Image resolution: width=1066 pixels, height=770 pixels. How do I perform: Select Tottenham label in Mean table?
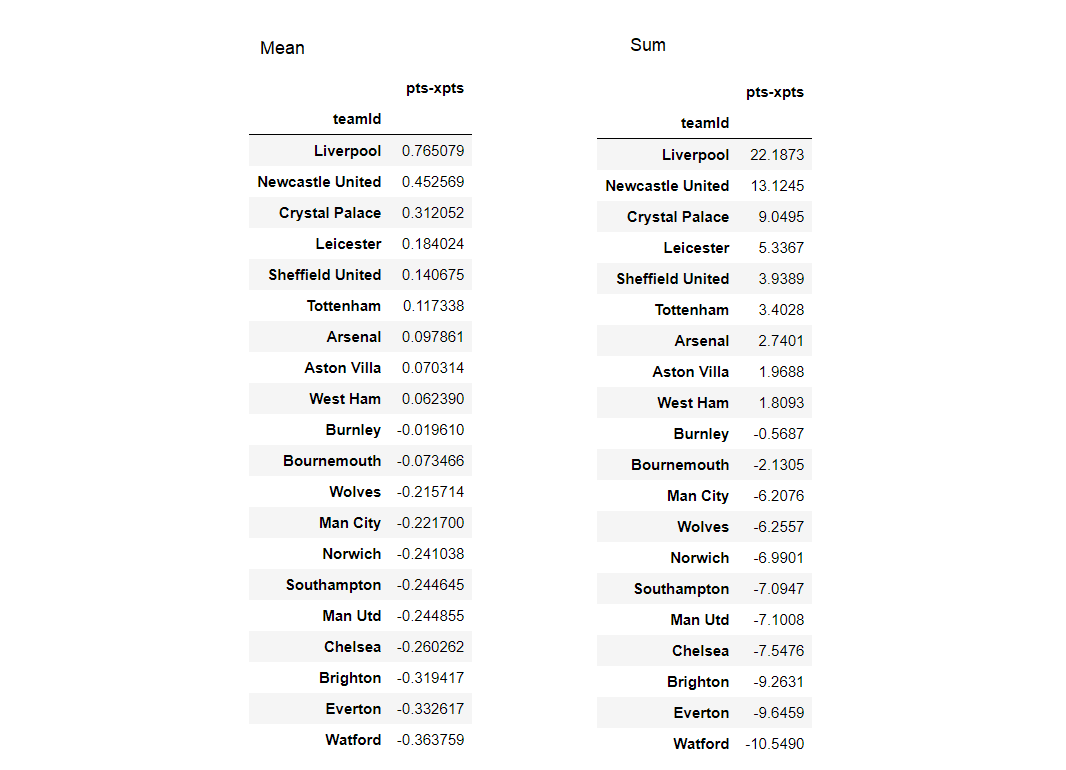pyautogui.click(x=344, y=306)
